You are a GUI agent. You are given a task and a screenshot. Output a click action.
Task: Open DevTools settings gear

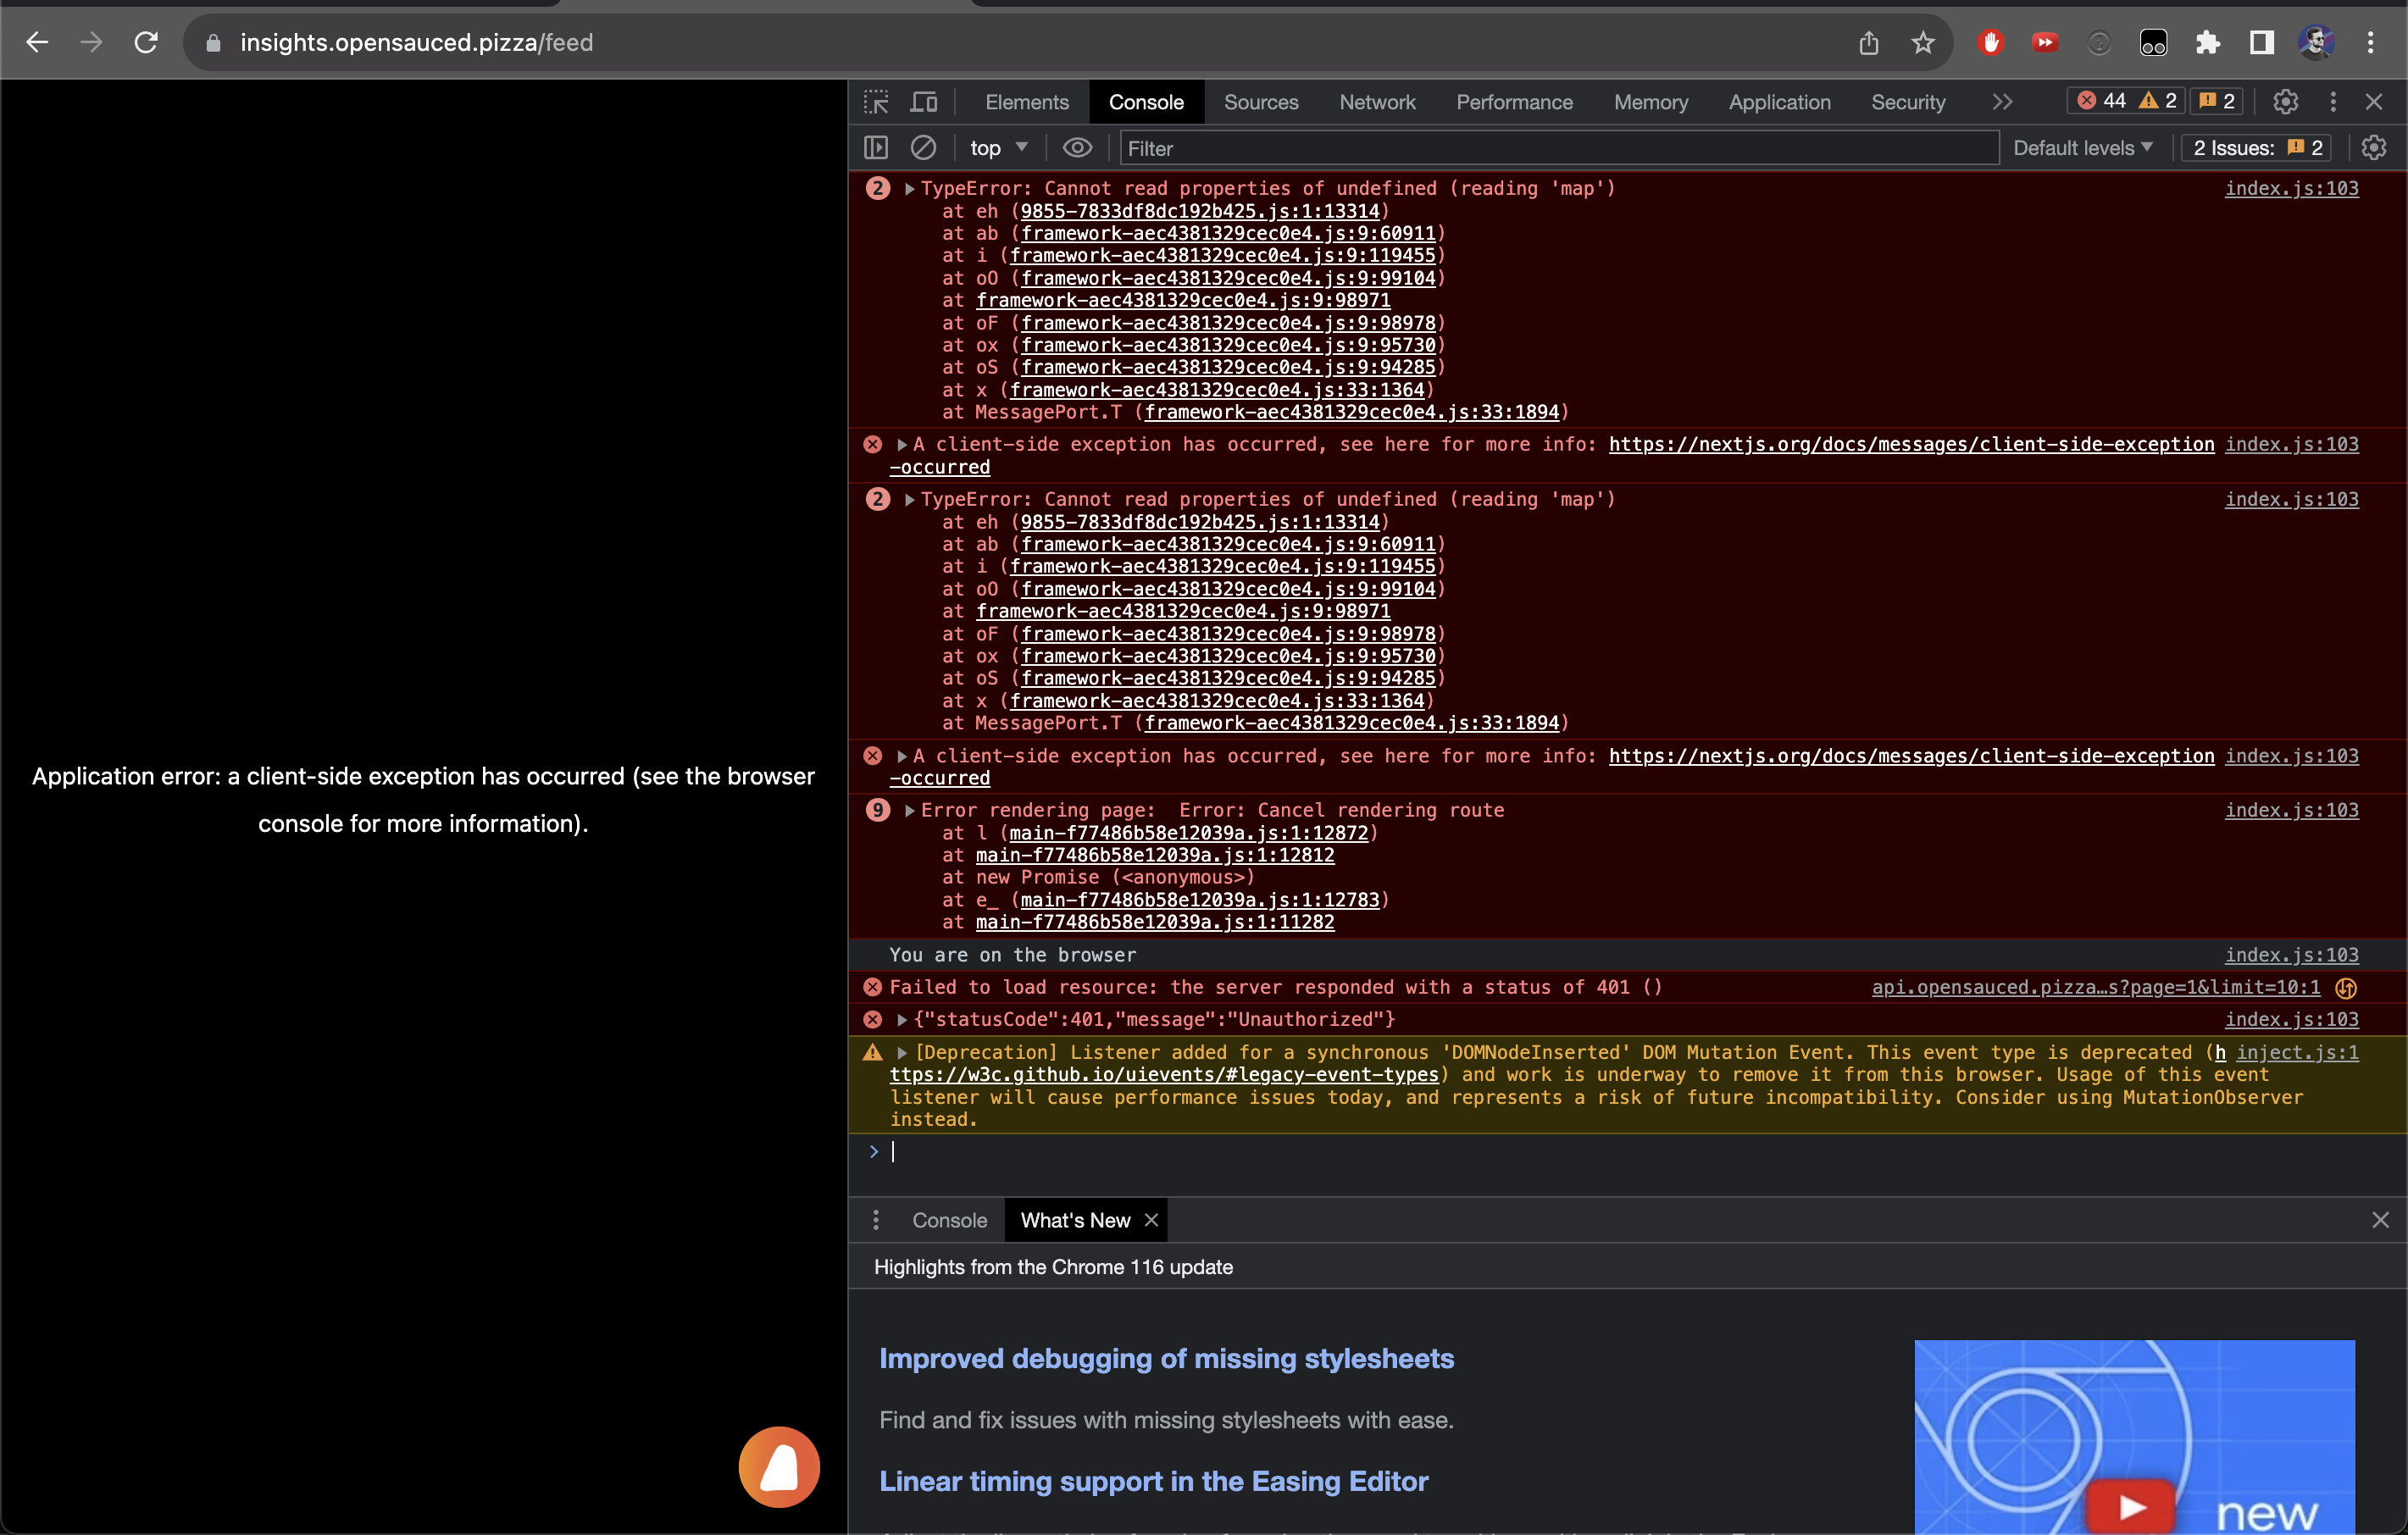(2286, 101)
